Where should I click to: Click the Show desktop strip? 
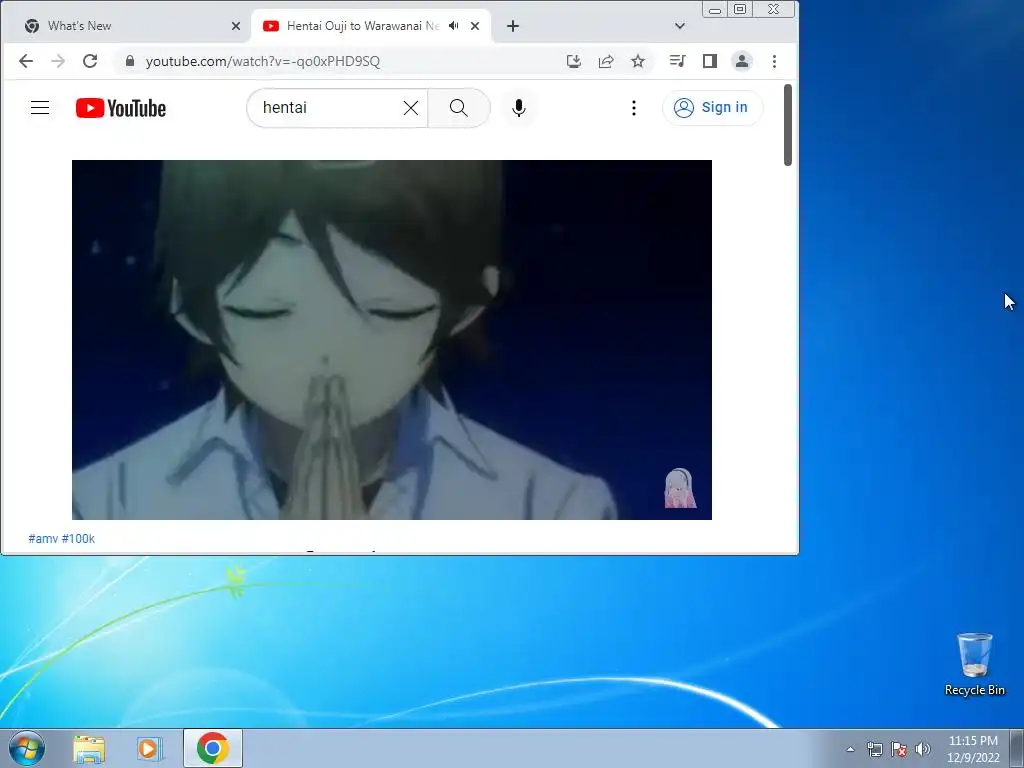1017,749
